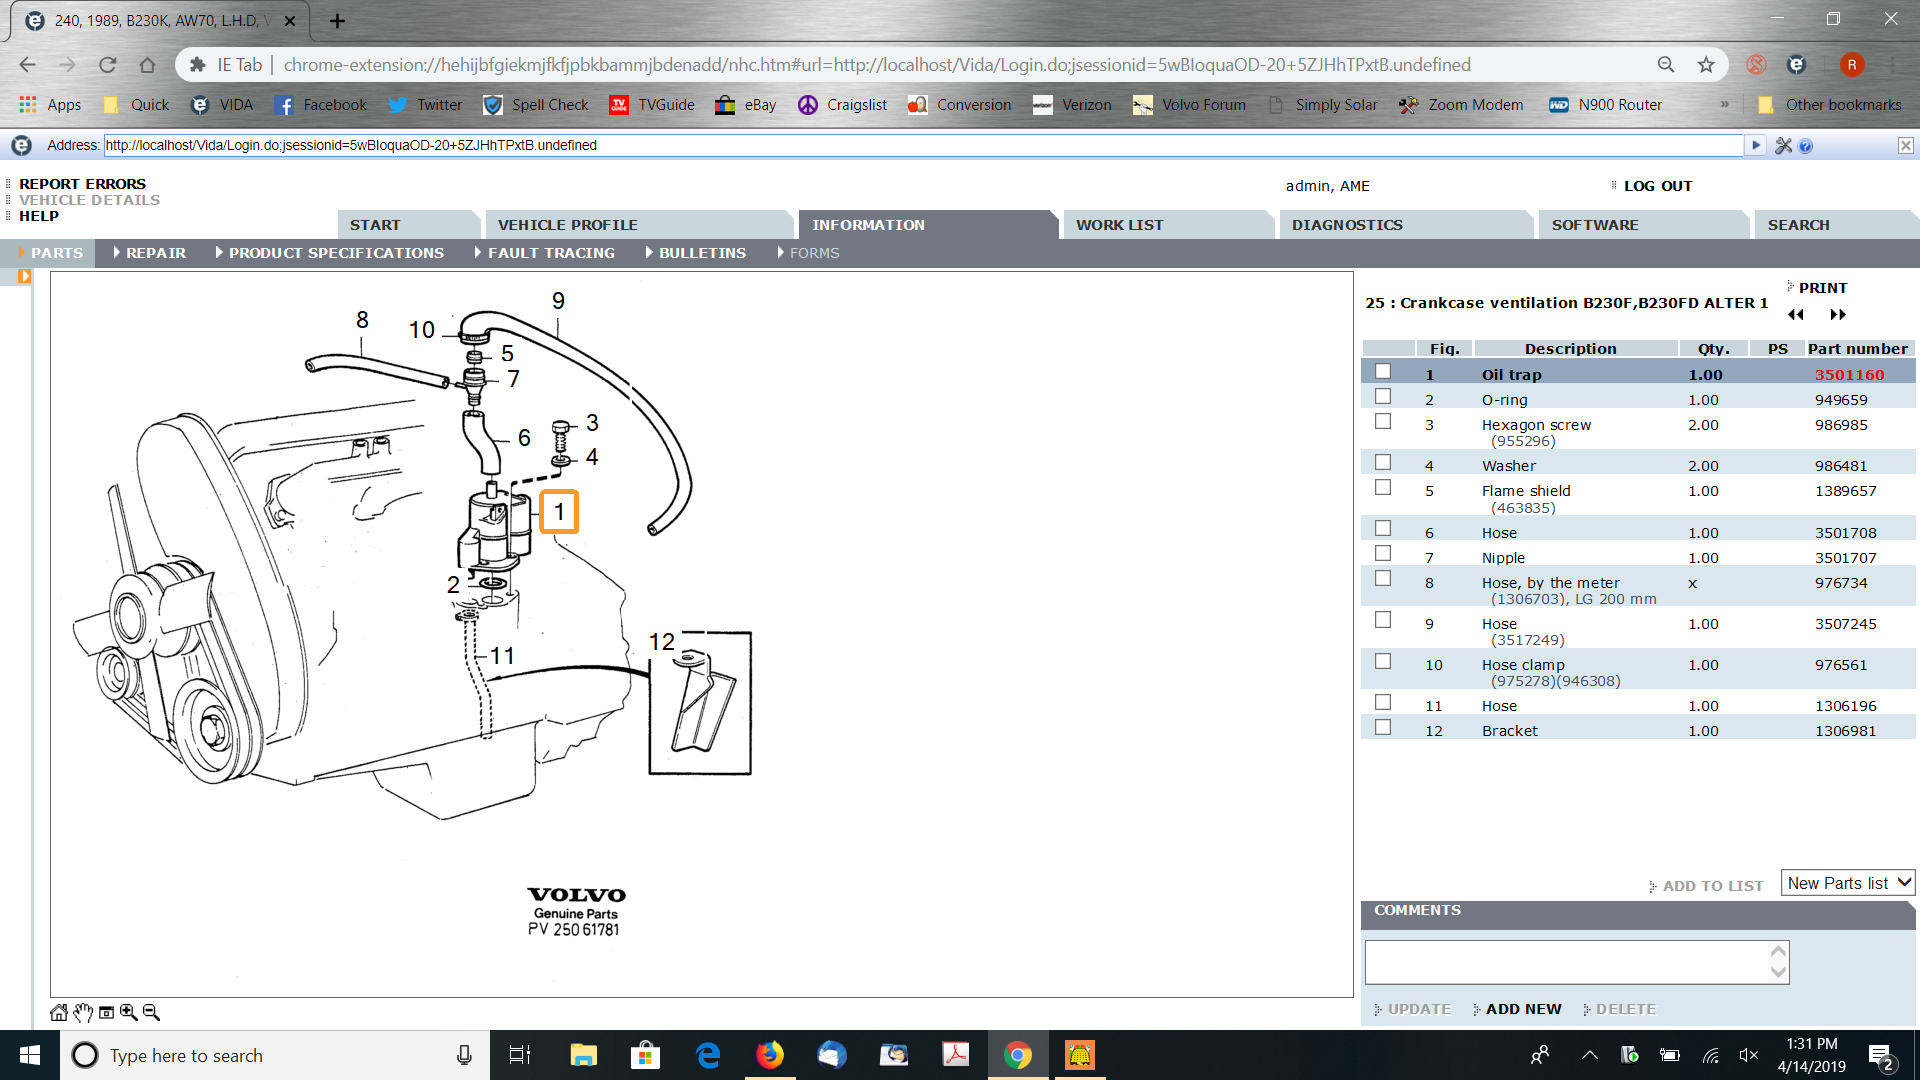The height and width of the screenshot is (1080, 1920).
Task: Click the comments scrollbar down arrow
Action: 1778,972
